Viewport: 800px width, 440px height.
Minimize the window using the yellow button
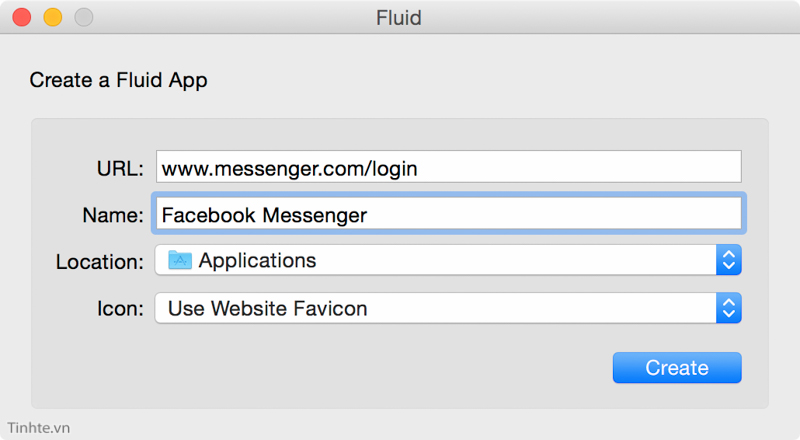pos(53,17)
